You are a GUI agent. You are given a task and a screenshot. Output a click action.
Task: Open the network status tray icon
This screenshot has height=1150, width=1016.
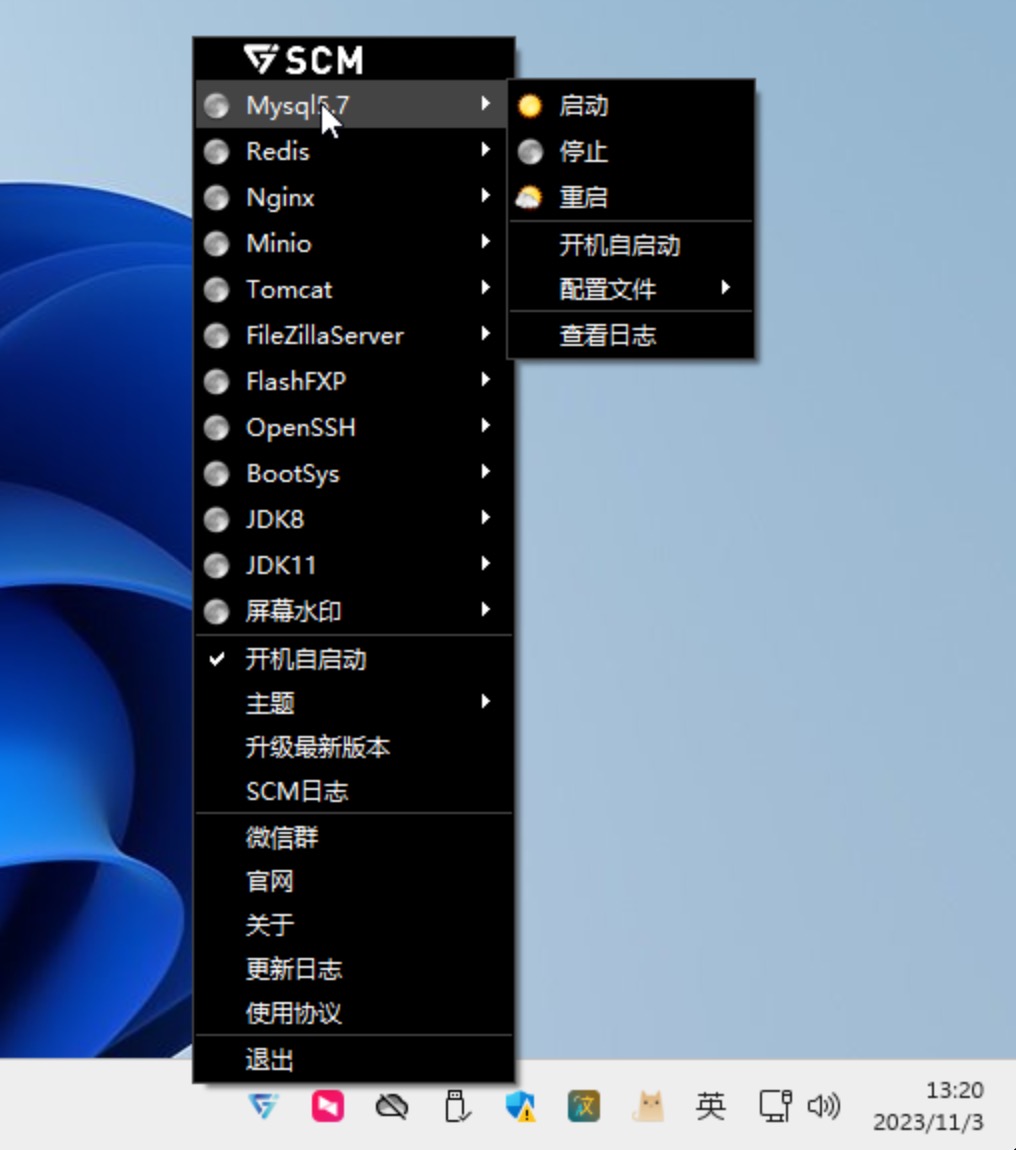click(x=775, y=1106)
